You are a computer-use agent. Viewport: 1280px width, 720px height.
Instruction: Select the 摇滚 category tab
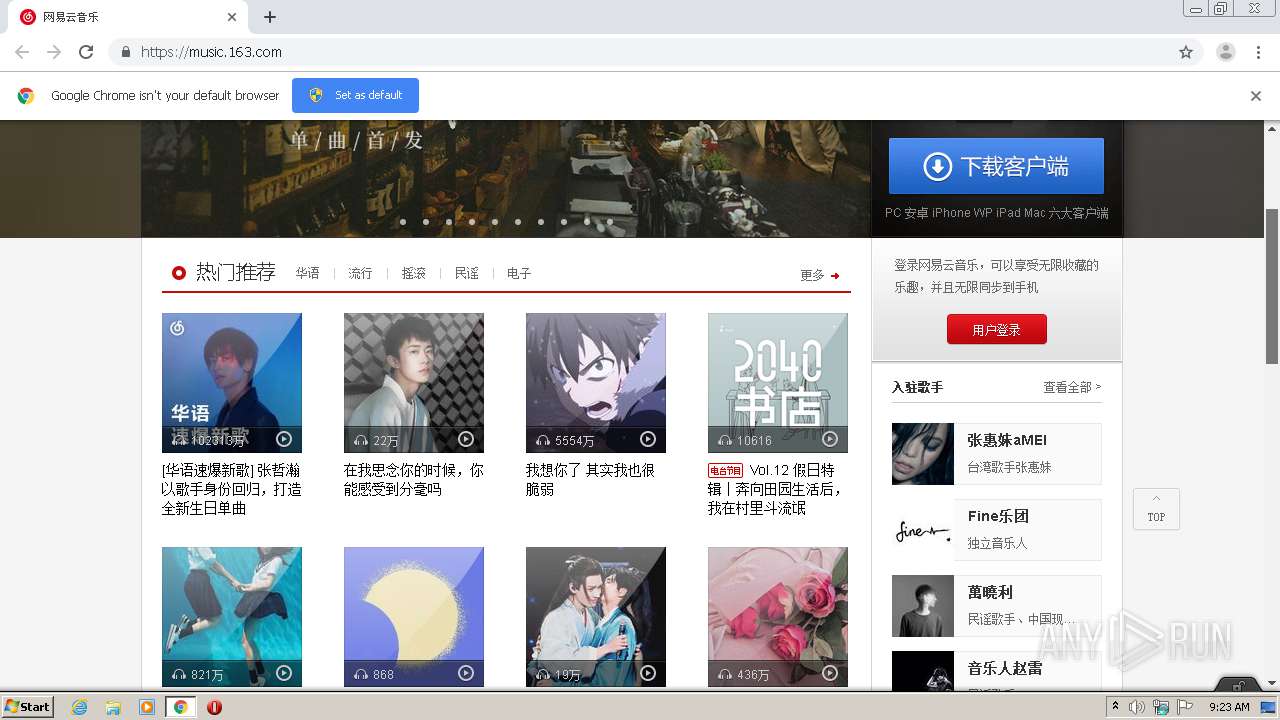click(414, 273)
